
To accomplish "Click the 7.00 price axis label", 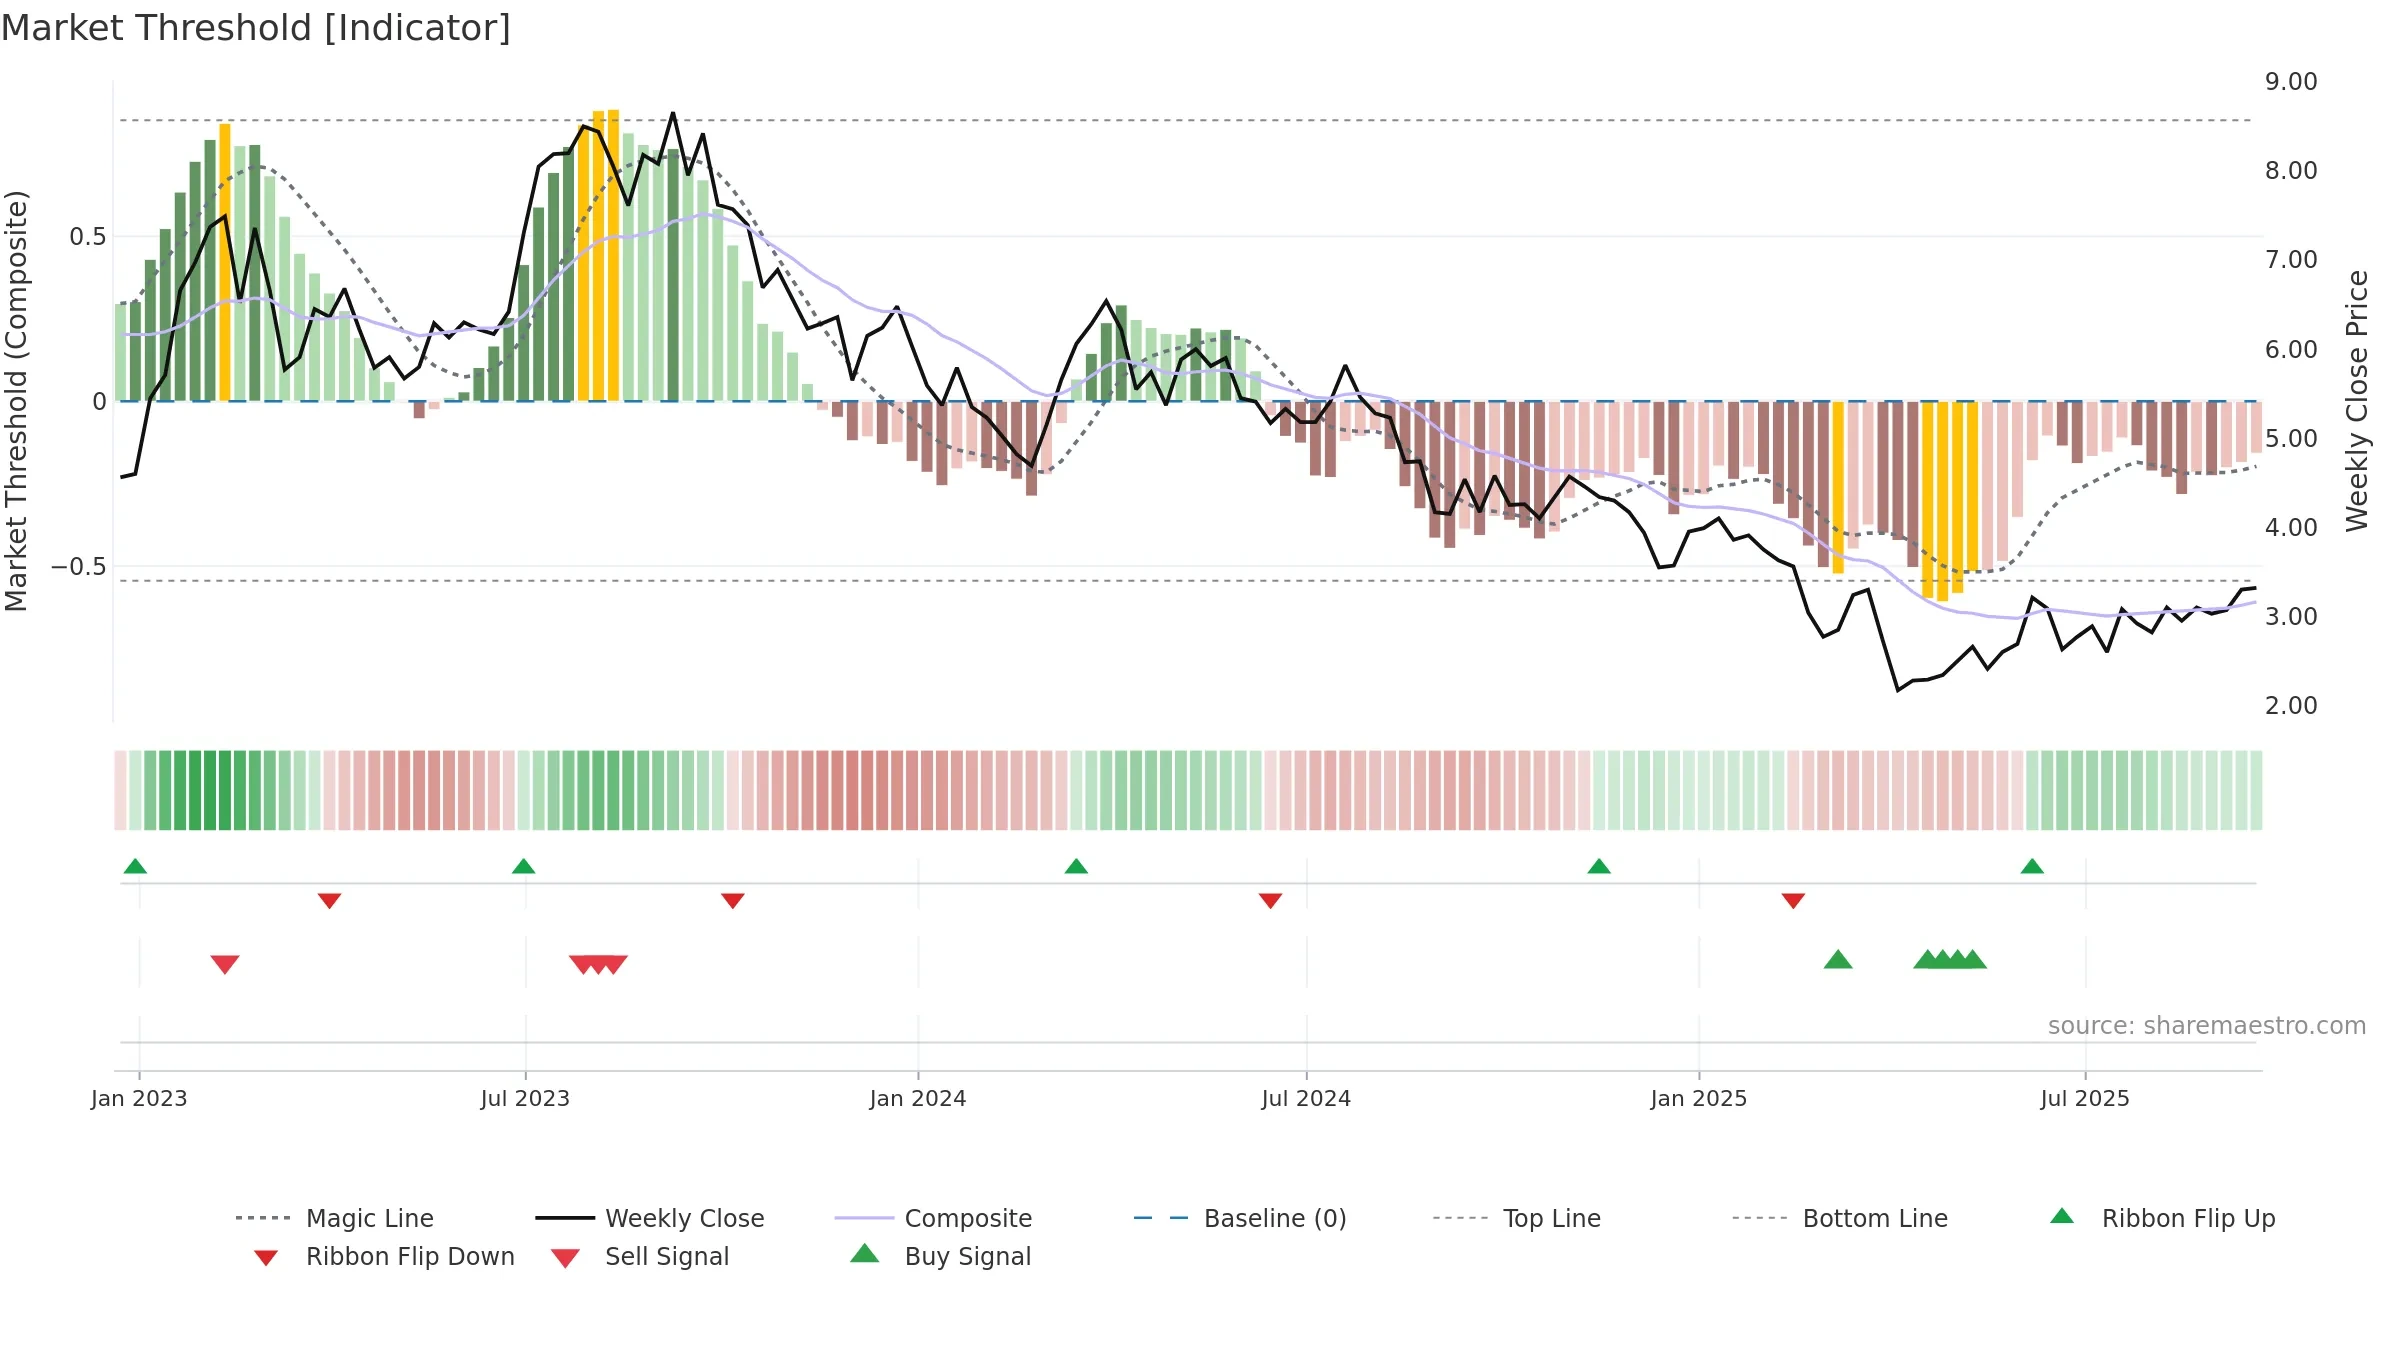I will (2291, 260).
